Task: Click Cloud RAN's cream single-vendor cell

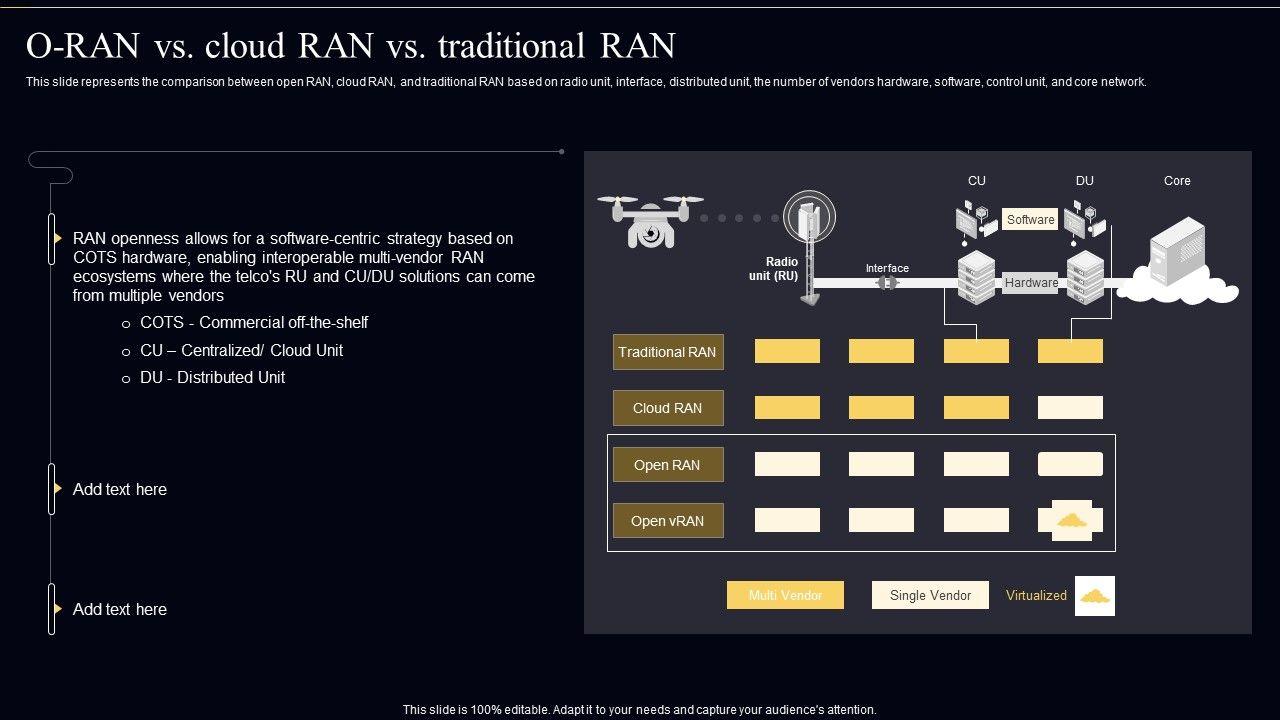Action: [1070, 407]
